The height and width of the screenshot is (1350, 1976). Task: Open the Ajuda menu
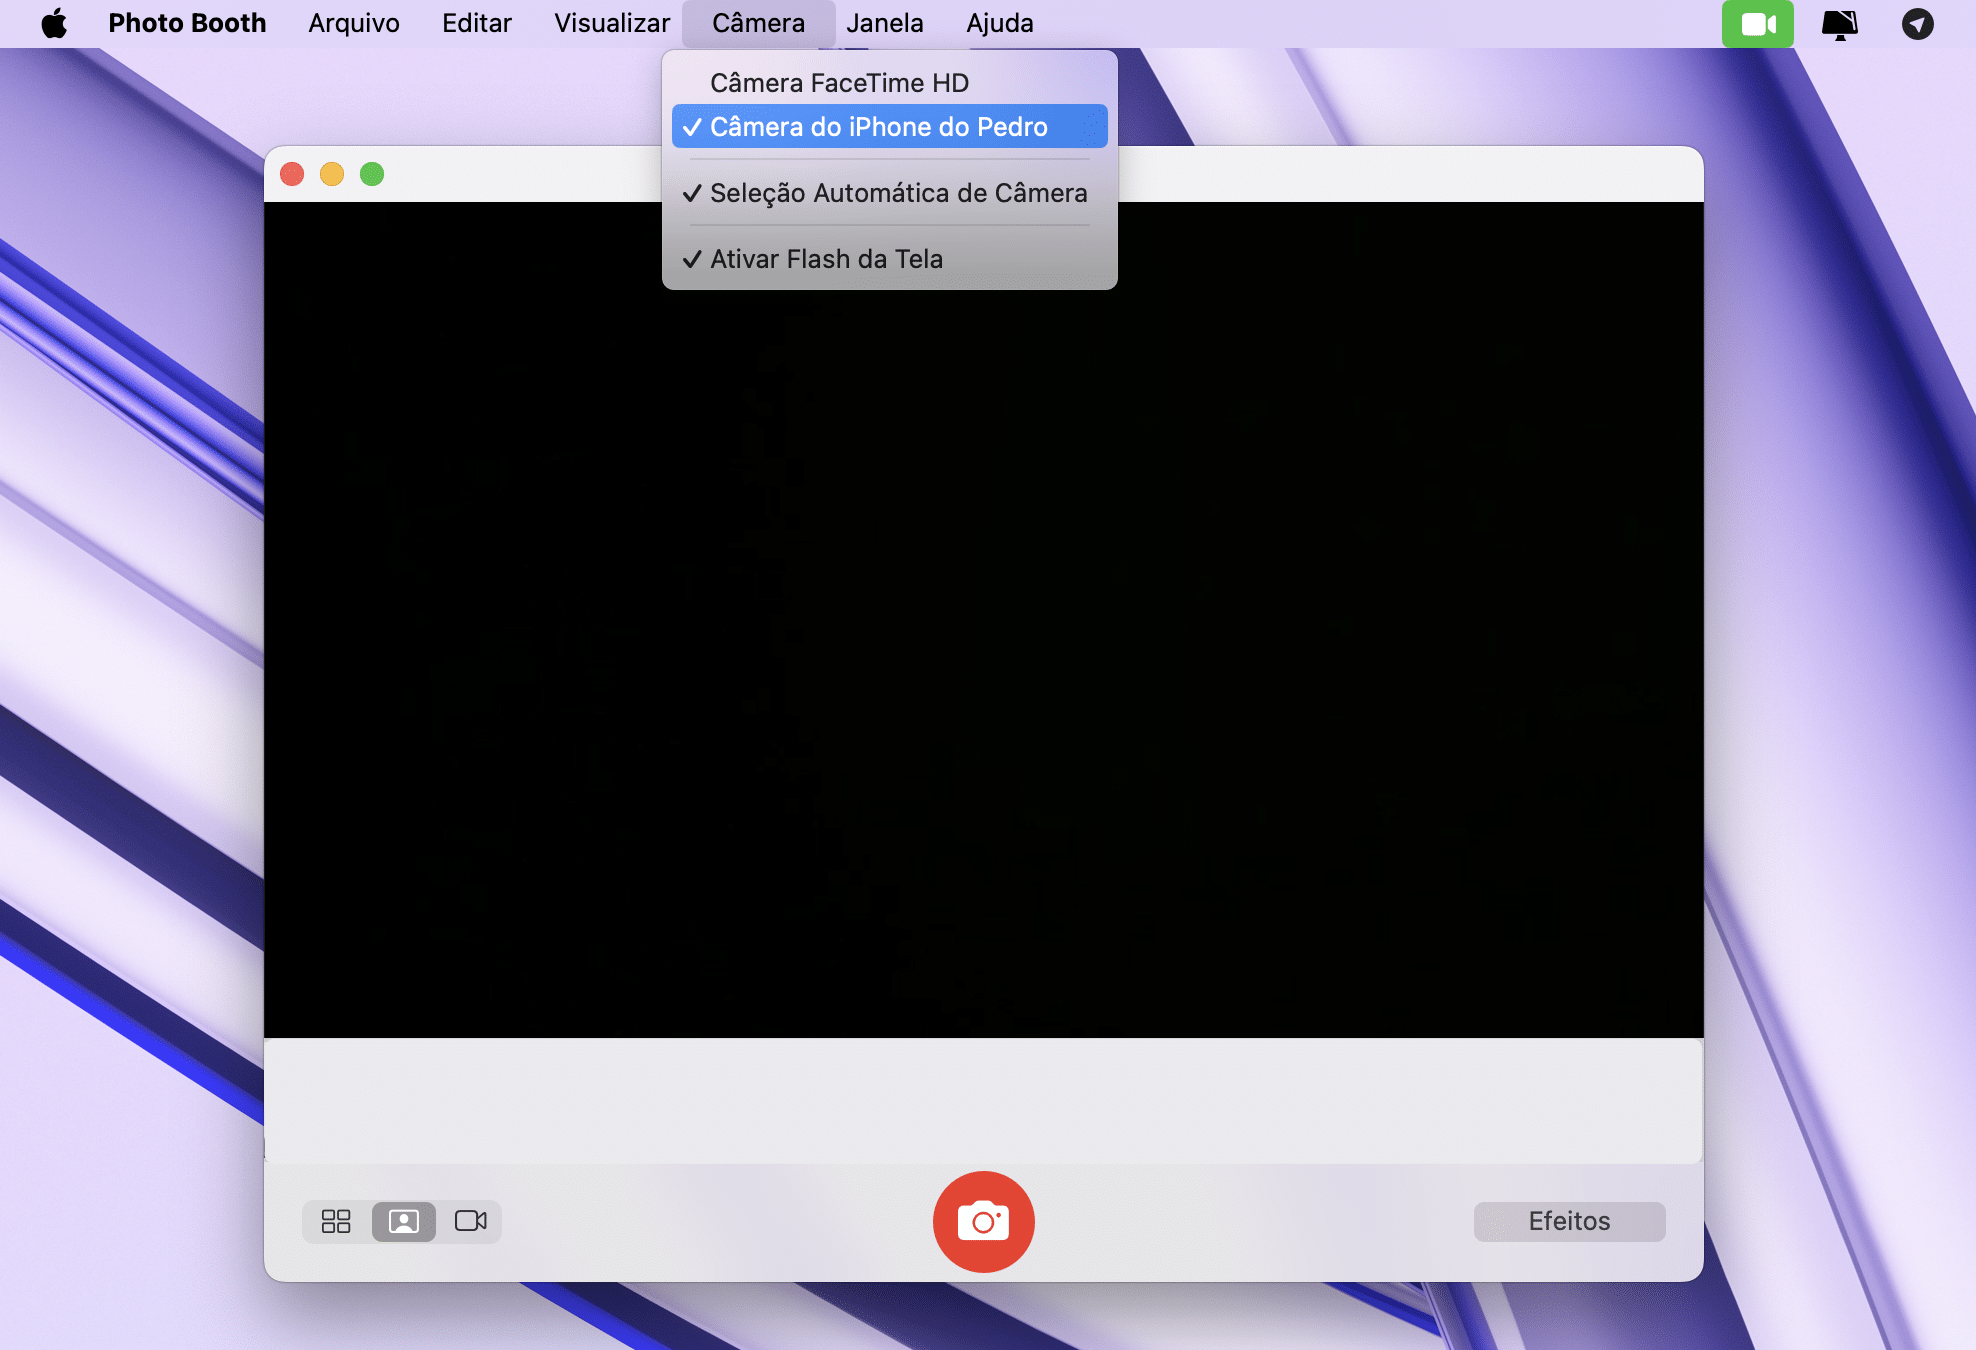tap(1000, 23)
